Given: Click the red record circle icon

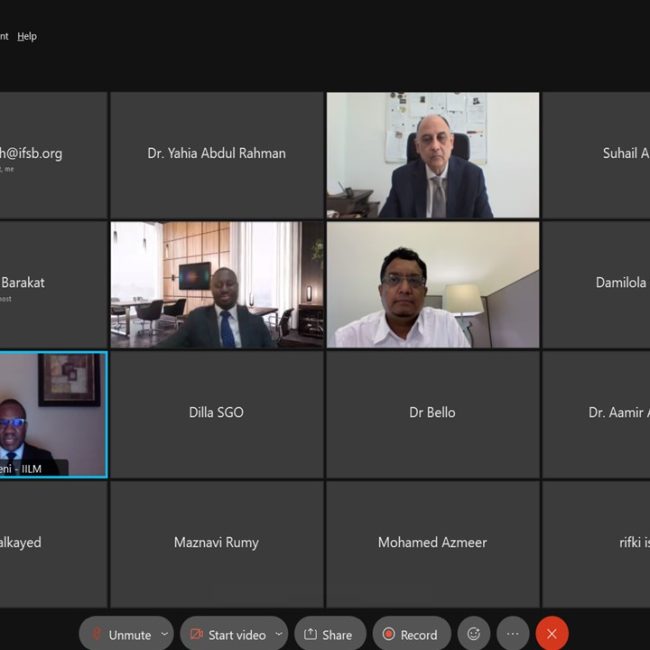Looking at the screenshot, I should tap(389, 634).
